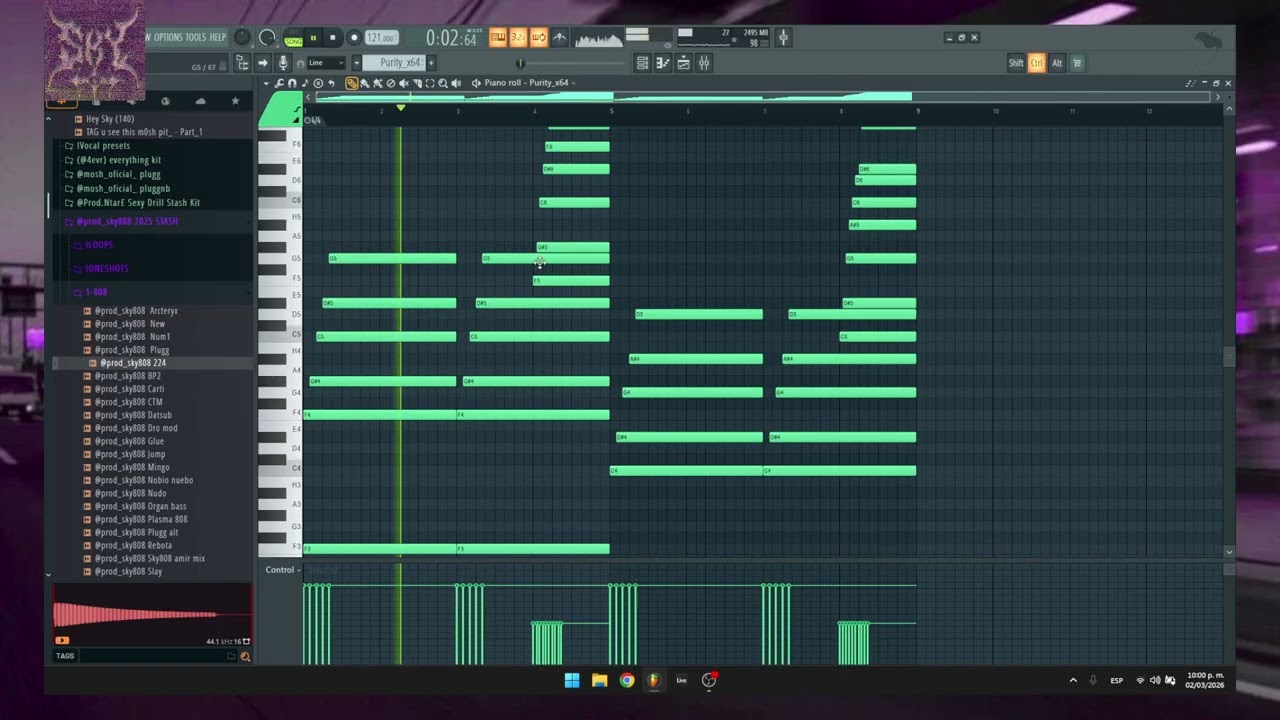Toggle the 3.2.1 countdown before recording
Screen dimensions: 1280x720
click(518, 38)
